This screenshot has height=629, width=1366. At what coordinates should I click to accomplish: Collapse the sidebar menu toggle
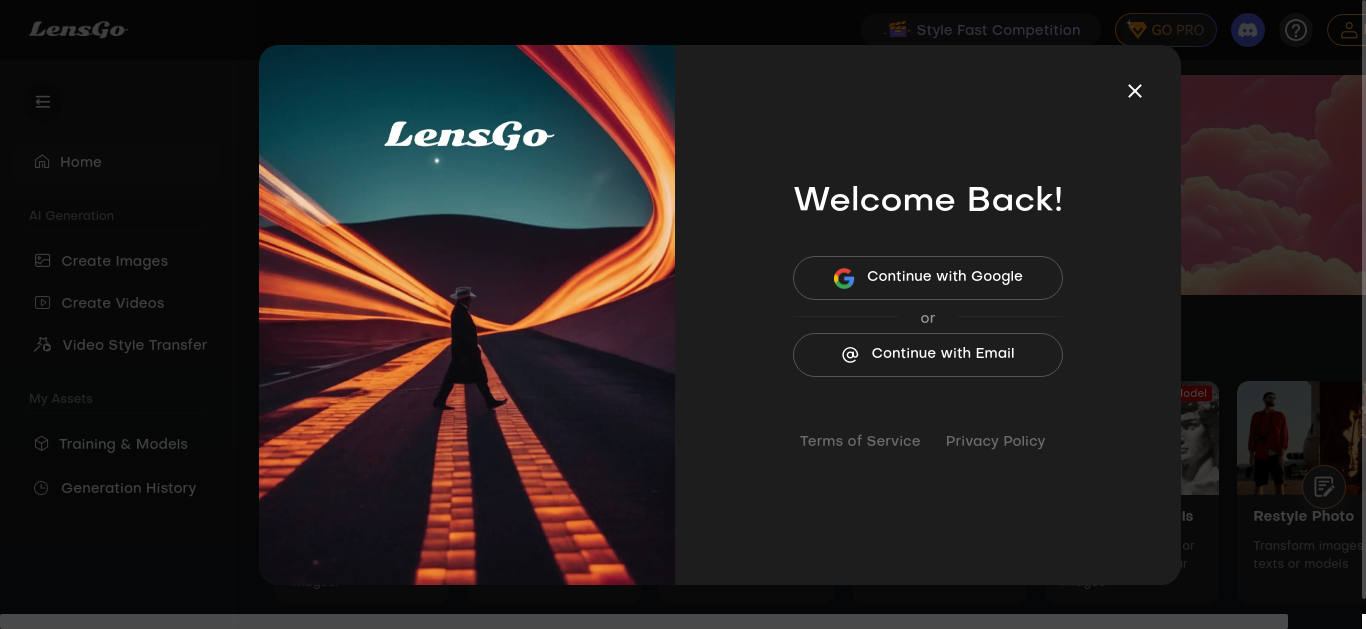43,101
